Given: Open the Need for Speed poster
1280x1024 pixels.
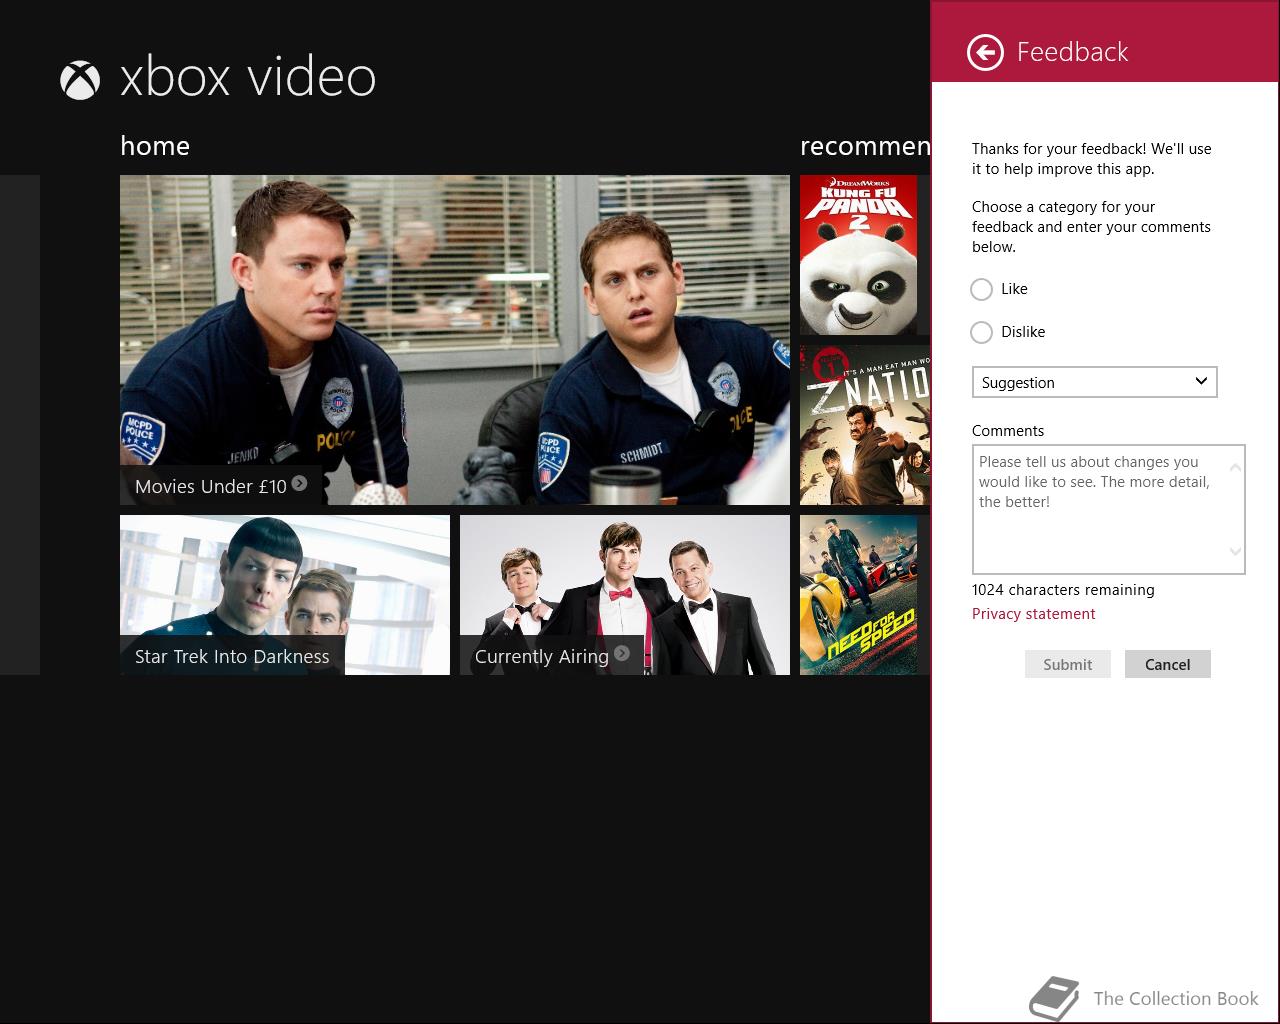Looking at the screenshot, I should pos(858,595).
